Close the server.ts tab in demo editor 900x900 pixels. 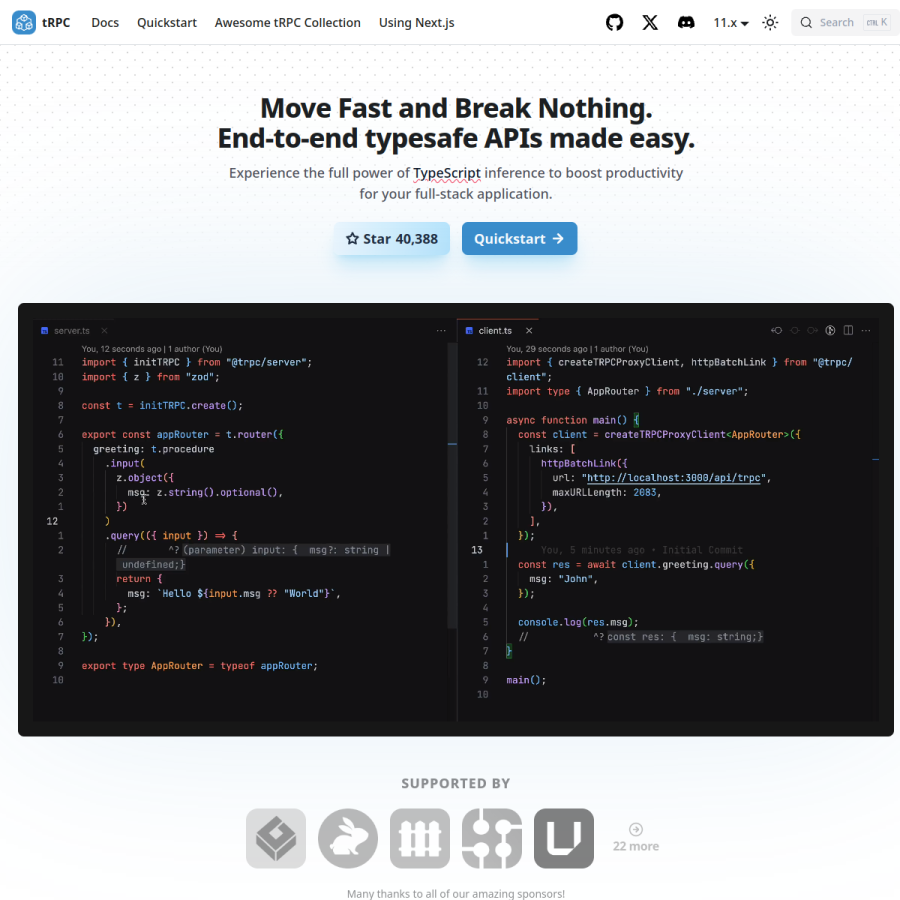104,331
